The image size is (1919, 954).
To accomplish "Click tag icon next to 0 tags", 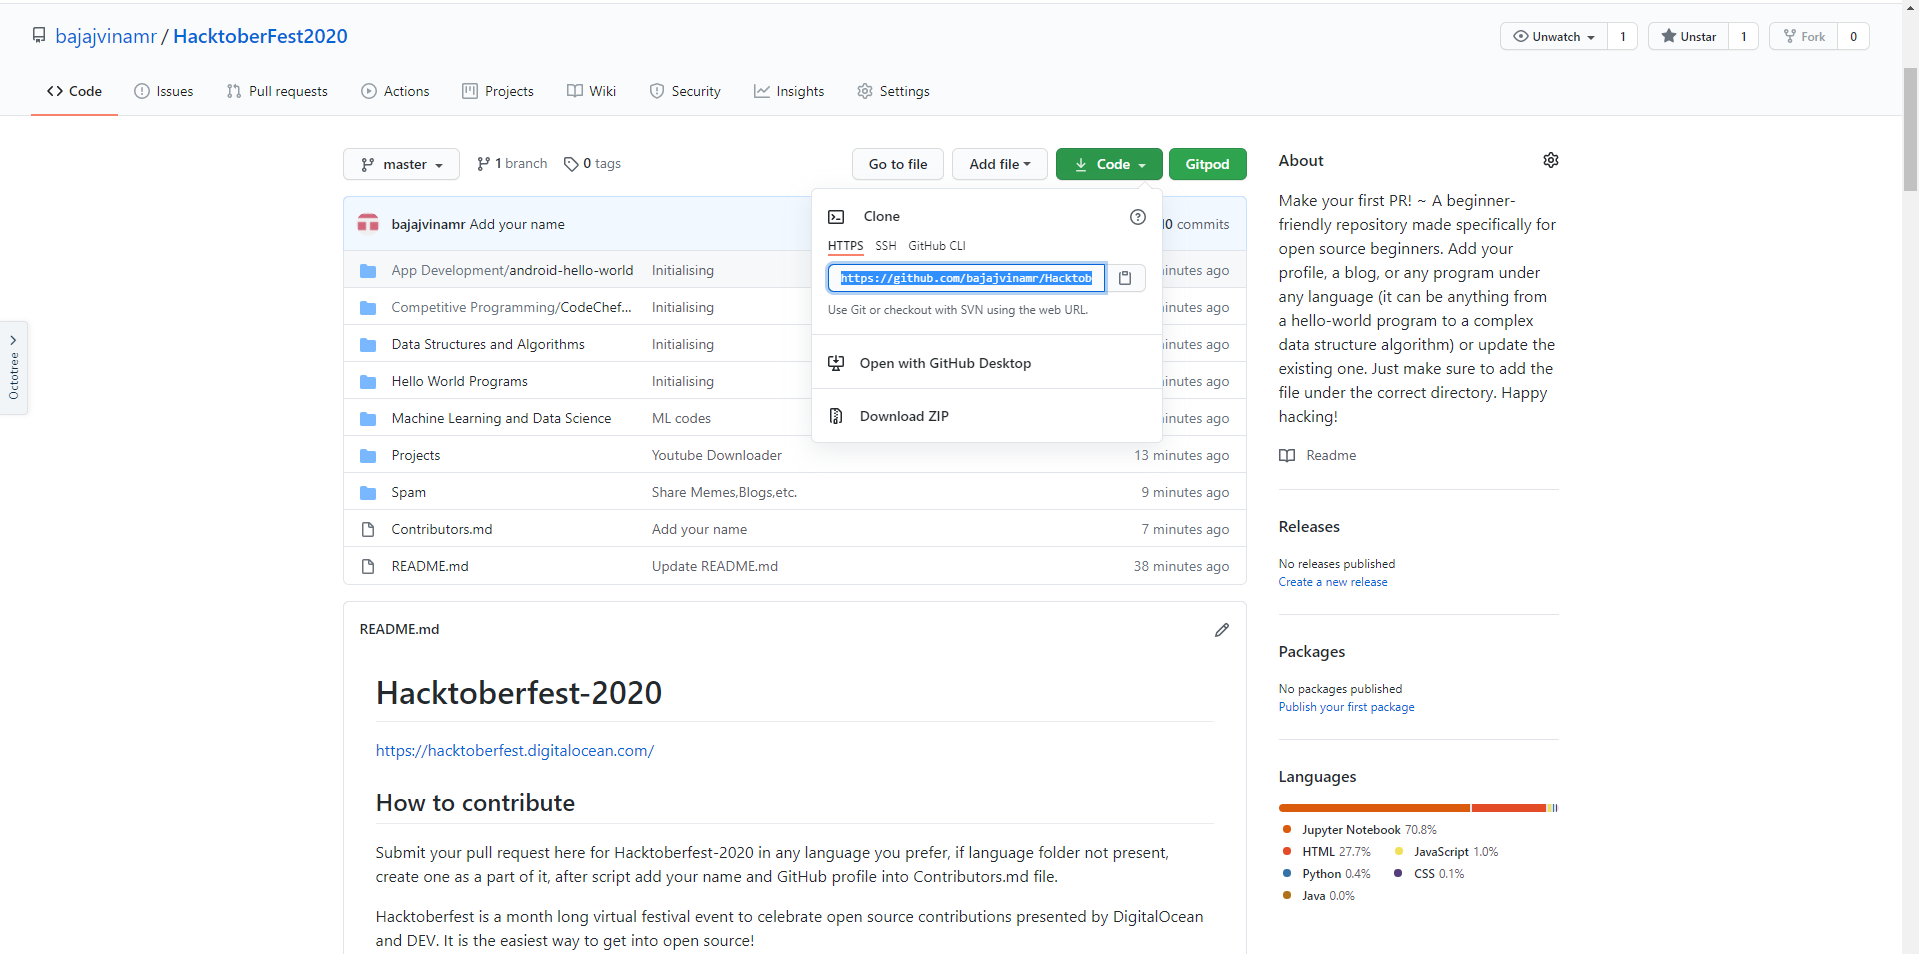I will [571, 164].
